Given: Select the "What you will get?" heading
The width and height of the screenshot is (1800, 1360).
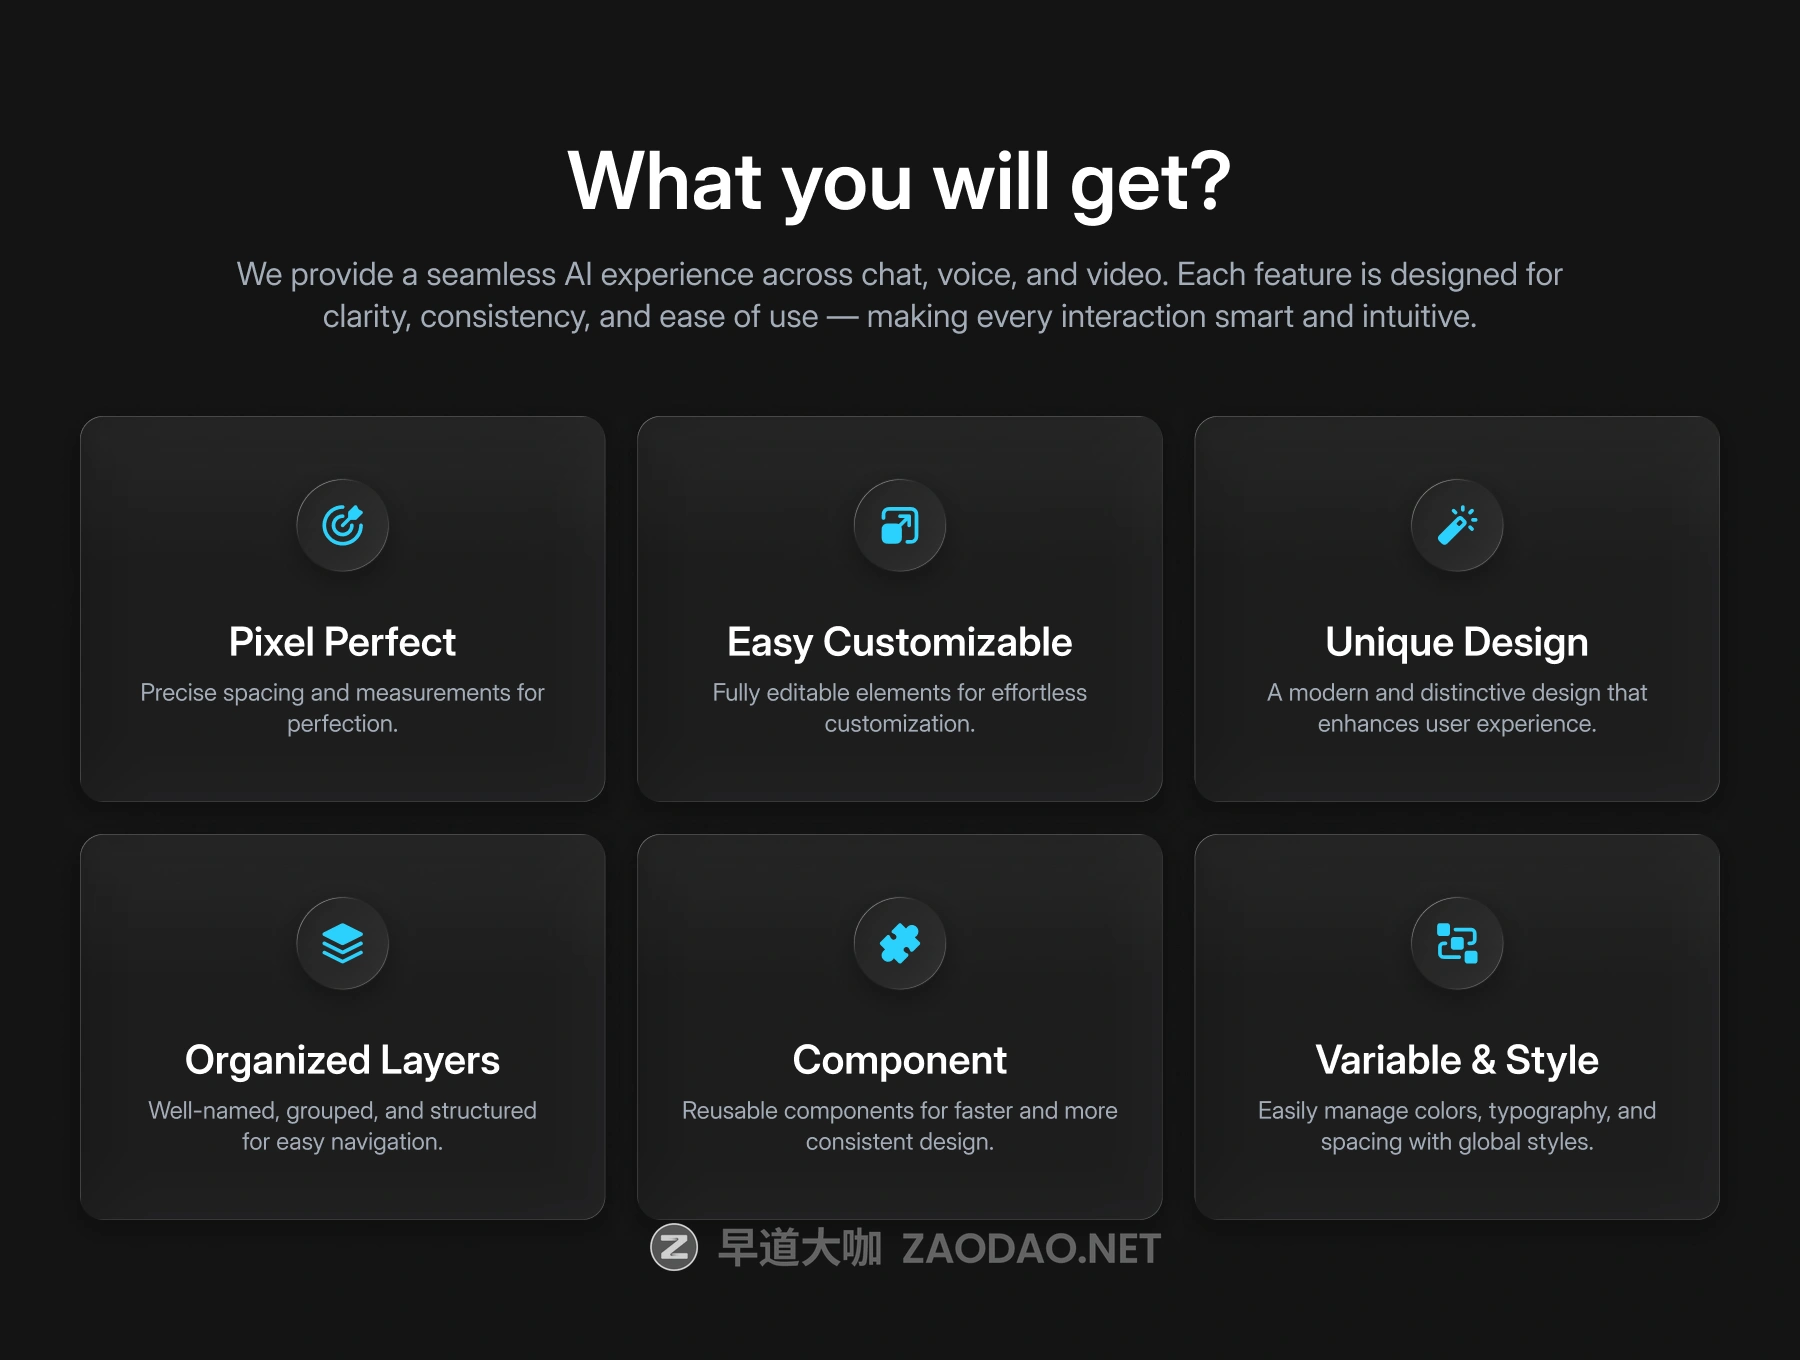Looking at the screenshot, I should (899, 182).
